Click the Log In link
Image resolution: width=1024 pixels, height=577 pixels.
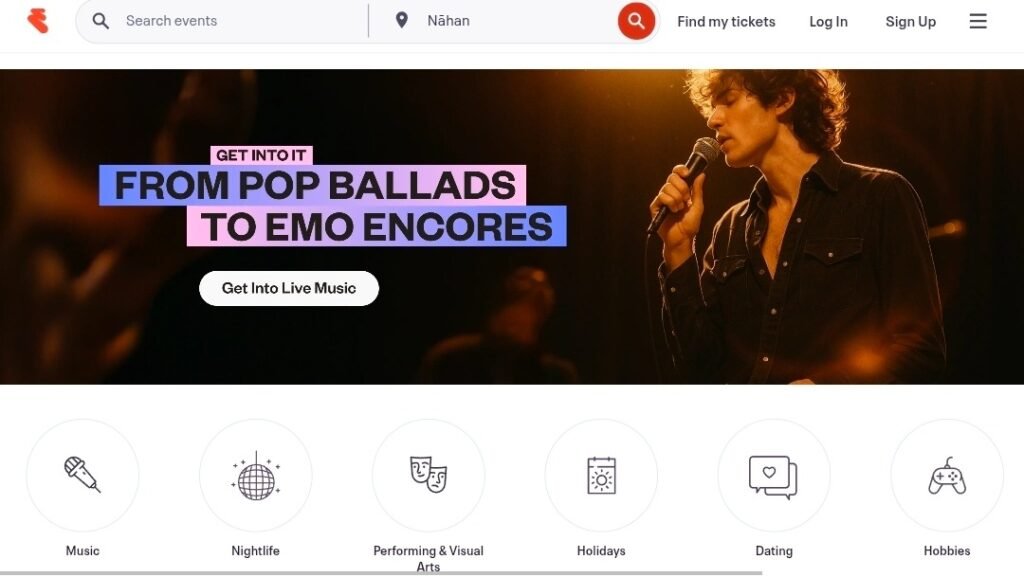click(828, 22)
